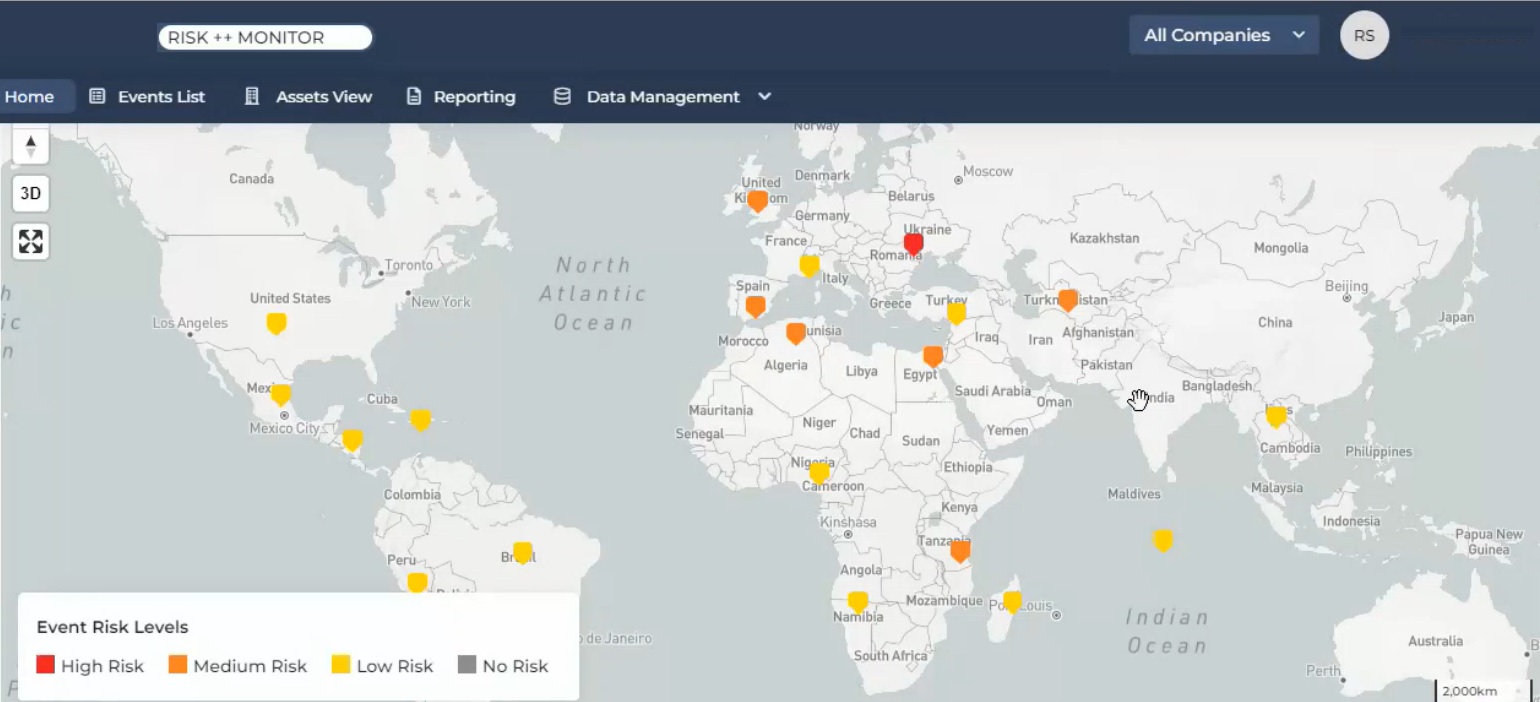
Task: Click the Home navigation button
Action: pyautogui.click(x=30, y=97)
